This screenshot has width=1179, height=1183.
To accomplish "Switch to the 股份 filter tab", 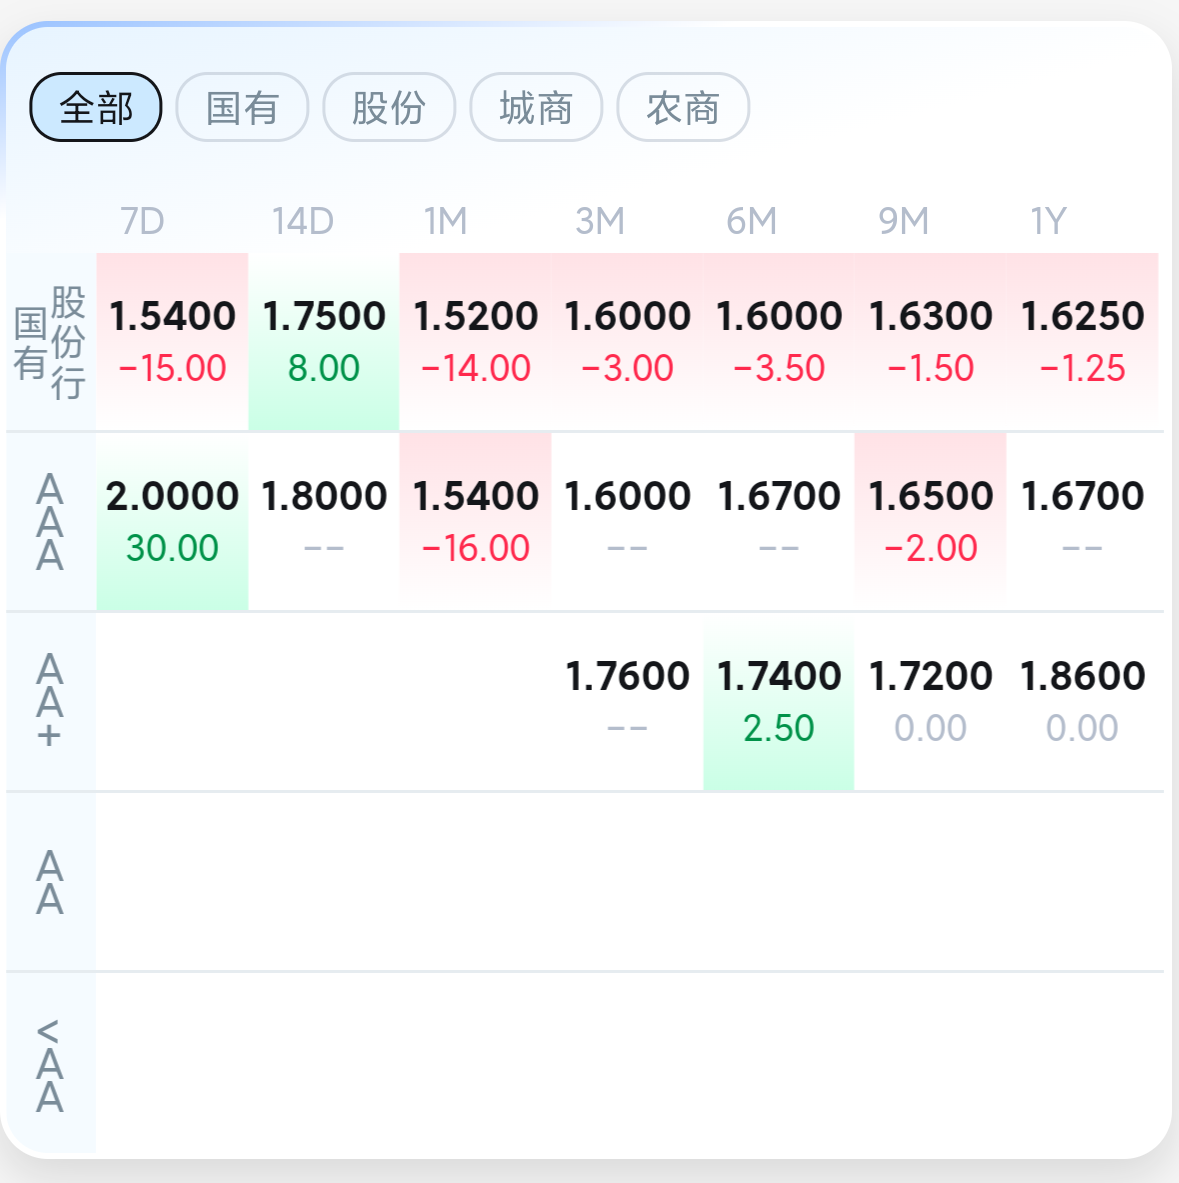I will point(389,107).
